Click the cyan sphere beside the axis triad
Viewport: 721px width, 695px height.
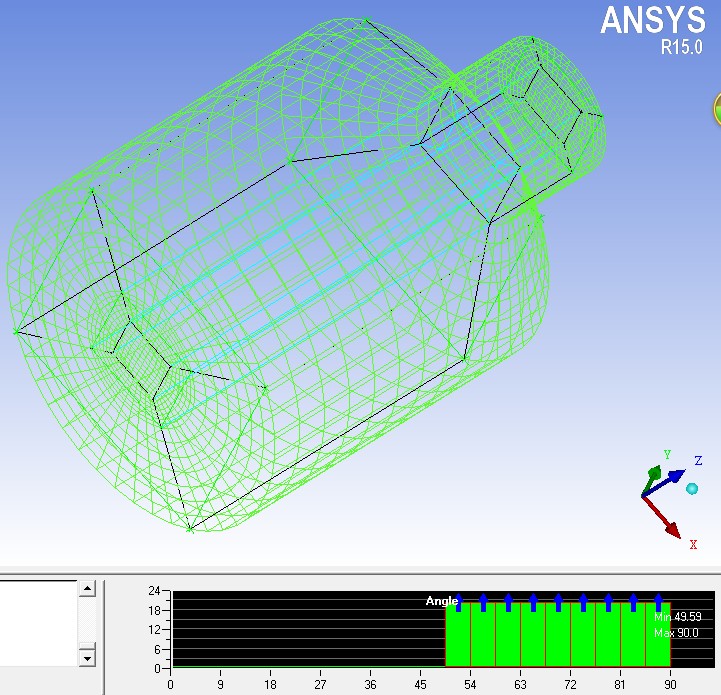point(692,488)
